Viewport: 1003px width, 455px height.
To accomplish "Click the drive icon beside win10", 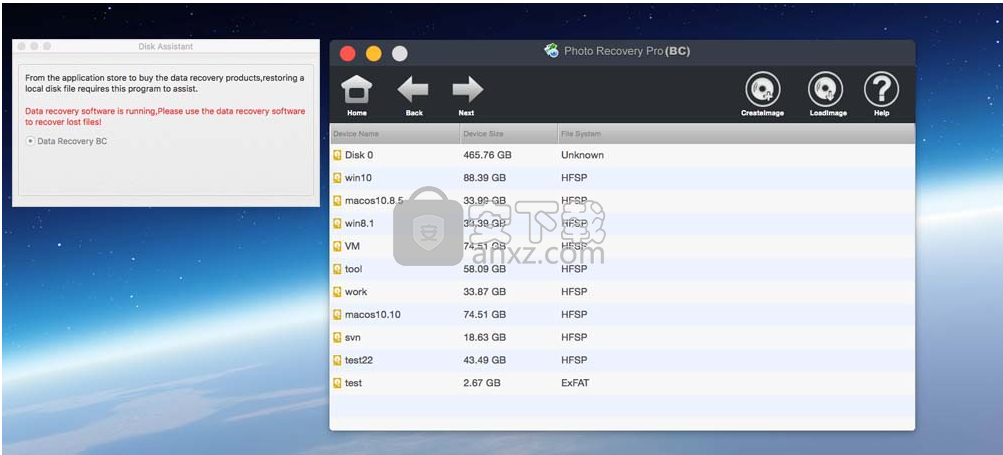I will point(338,178).
